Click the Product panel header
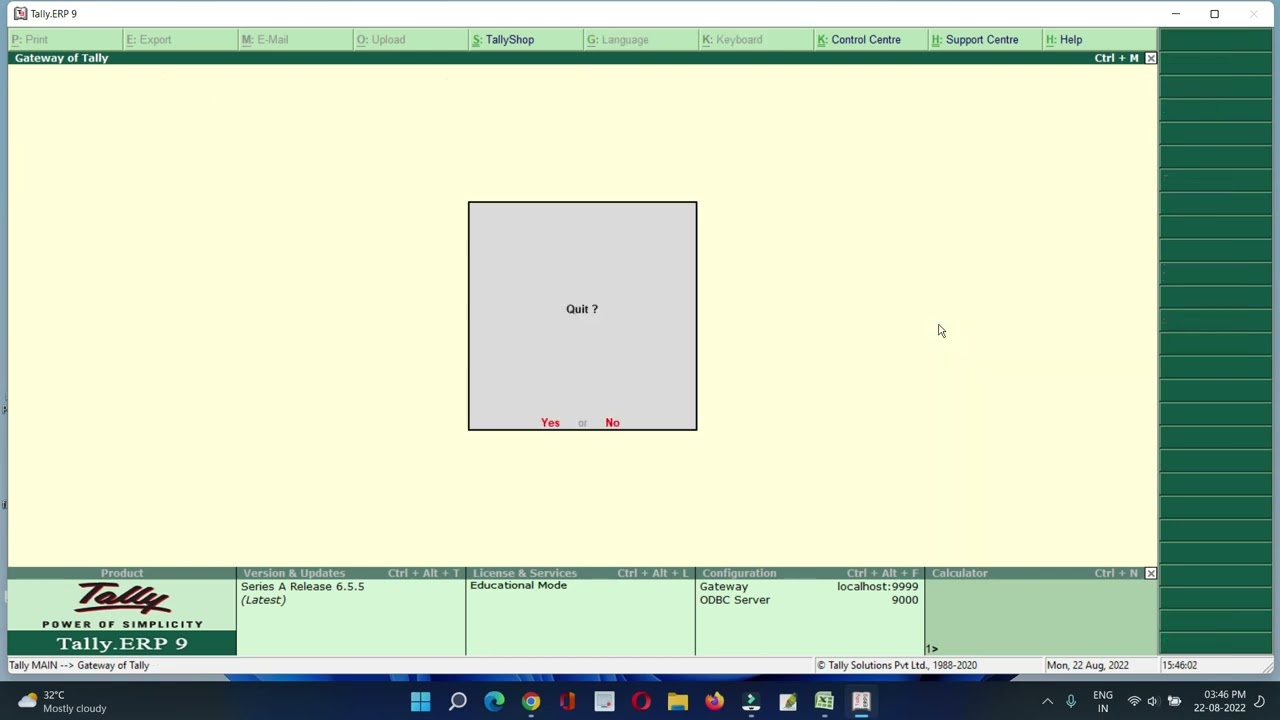The width and height of the screenshot is (1280, 720). [x=122, y=573]
